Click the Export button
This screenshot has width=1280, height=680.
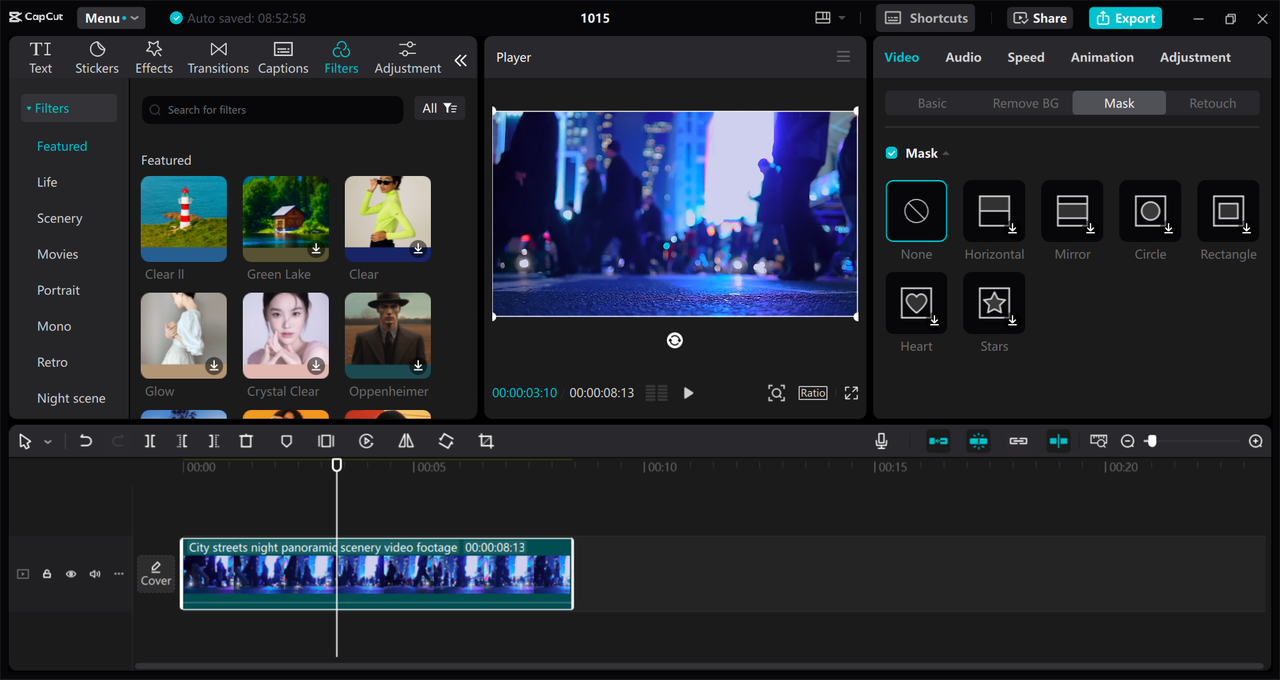[1125, 18]
